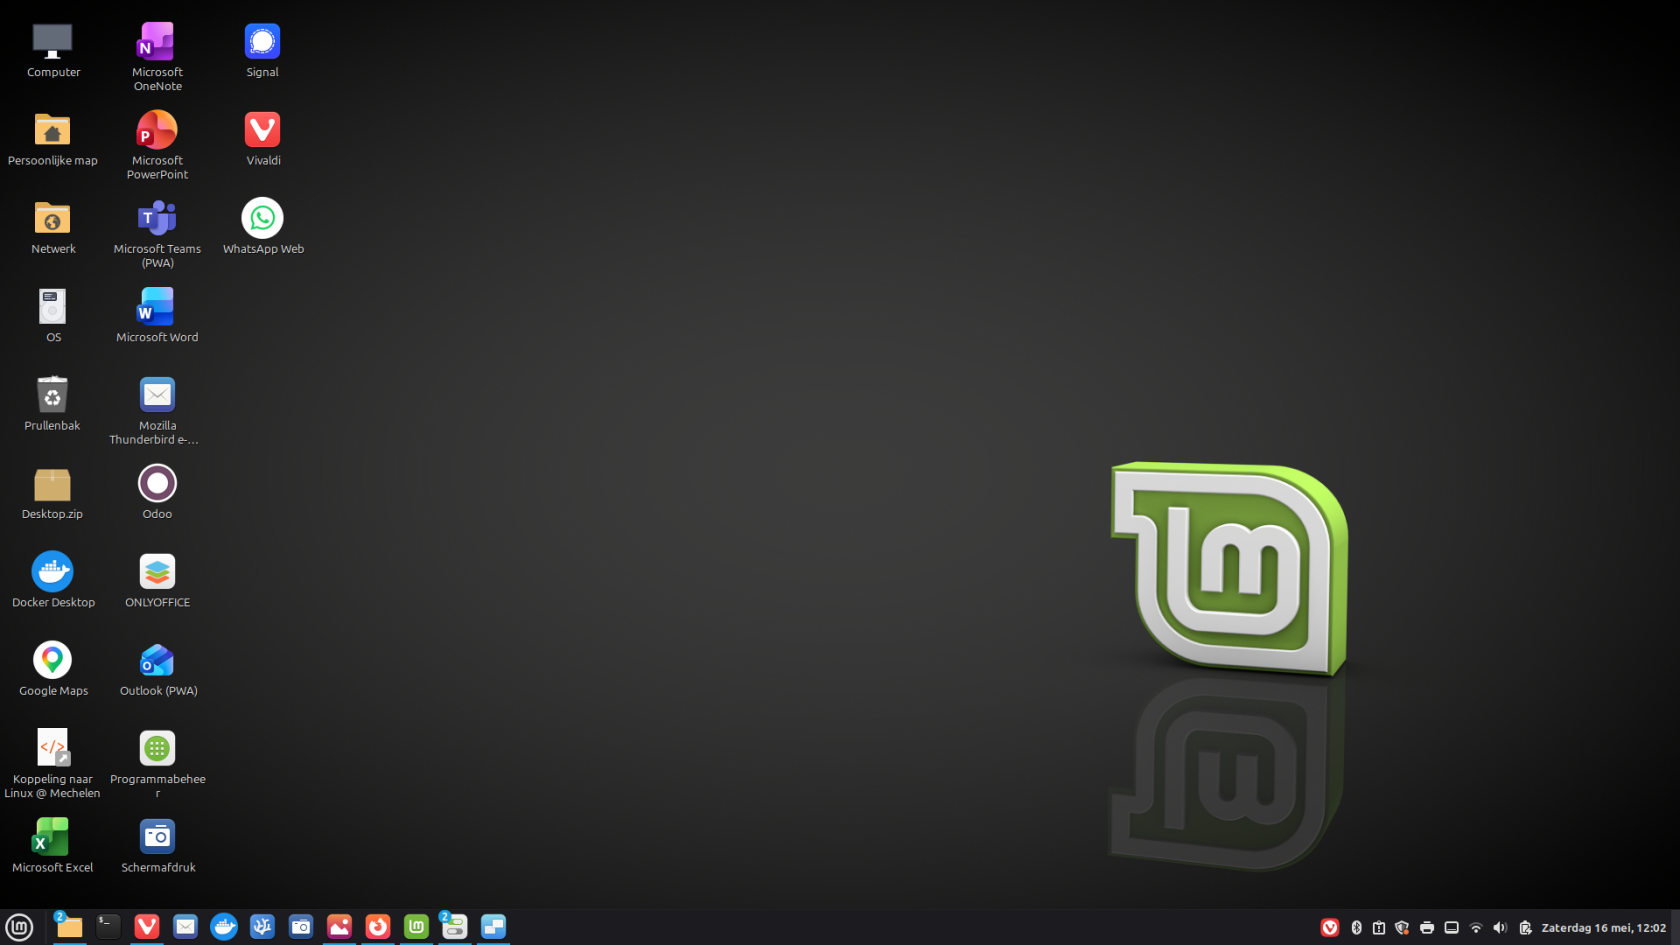Switch to Vivaldi via its taskbar launcher

point(147,927)
